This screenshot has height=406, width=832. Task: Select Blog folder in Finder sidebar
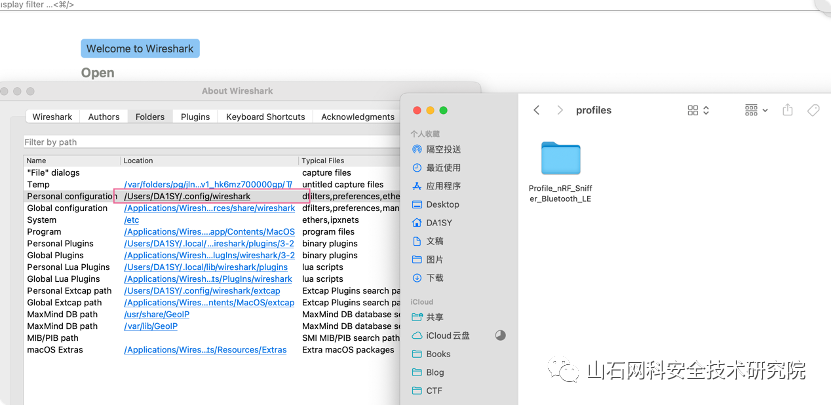point(428,373)
